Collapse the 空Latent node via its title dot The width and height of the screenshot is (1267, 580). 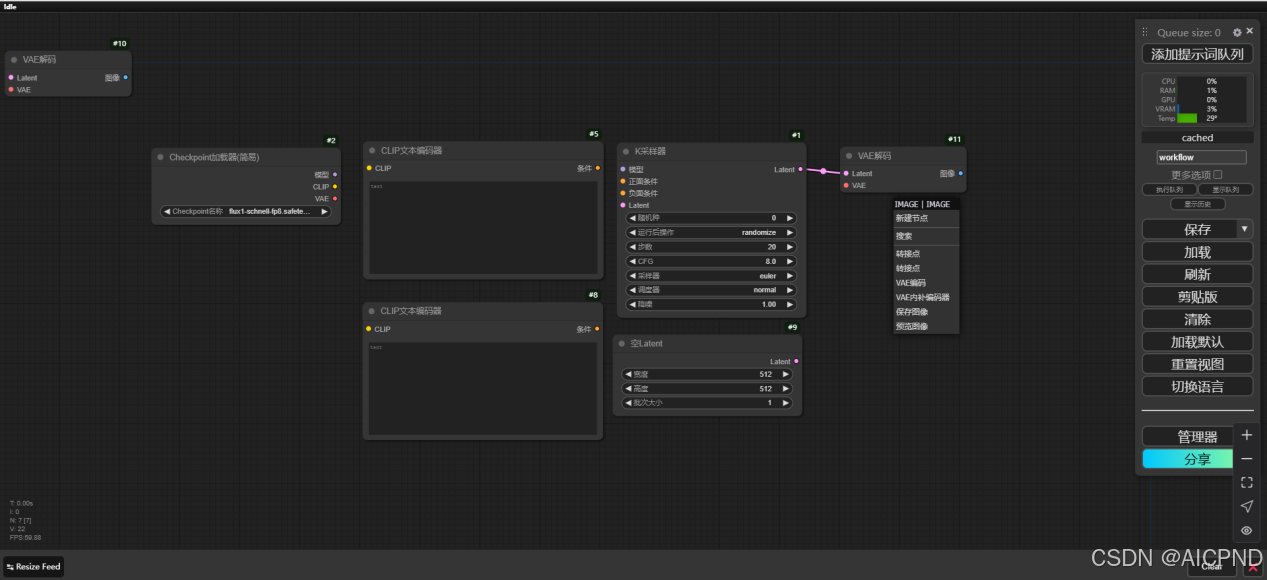coord(621,343)
